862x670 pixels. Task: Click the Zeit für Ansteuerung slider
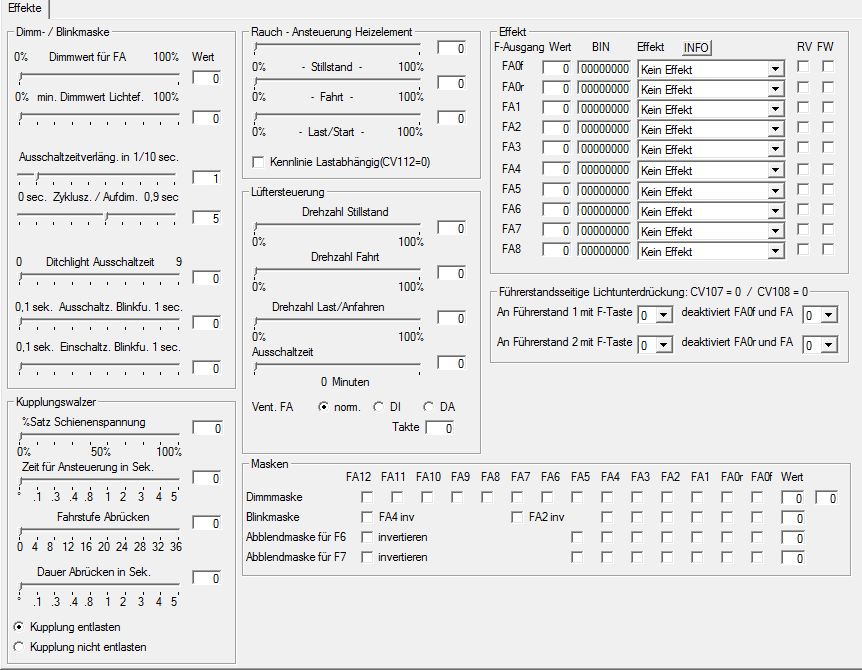tap(99, 483)
